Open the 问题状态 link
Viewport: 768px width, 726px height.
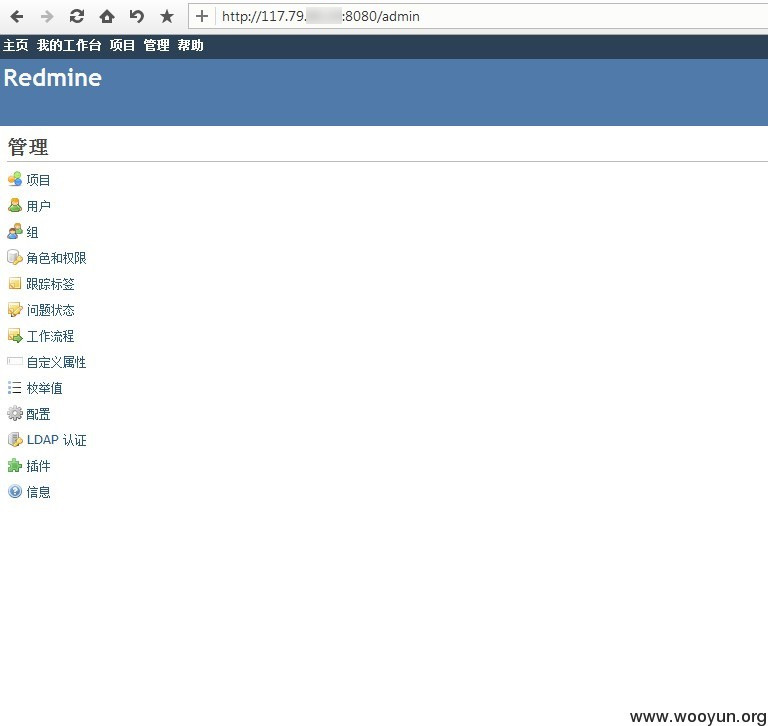coord(50,310)
